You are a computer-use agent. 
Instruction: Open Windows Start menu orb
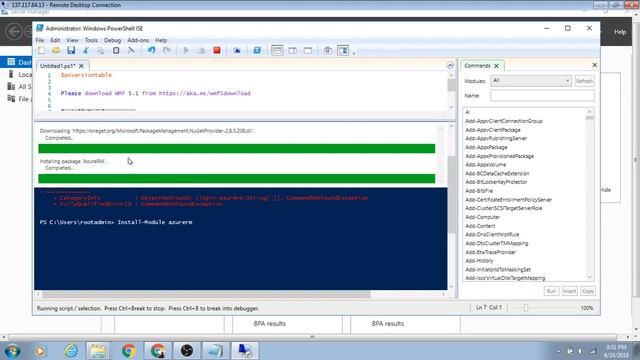click(x=12, y=351)
